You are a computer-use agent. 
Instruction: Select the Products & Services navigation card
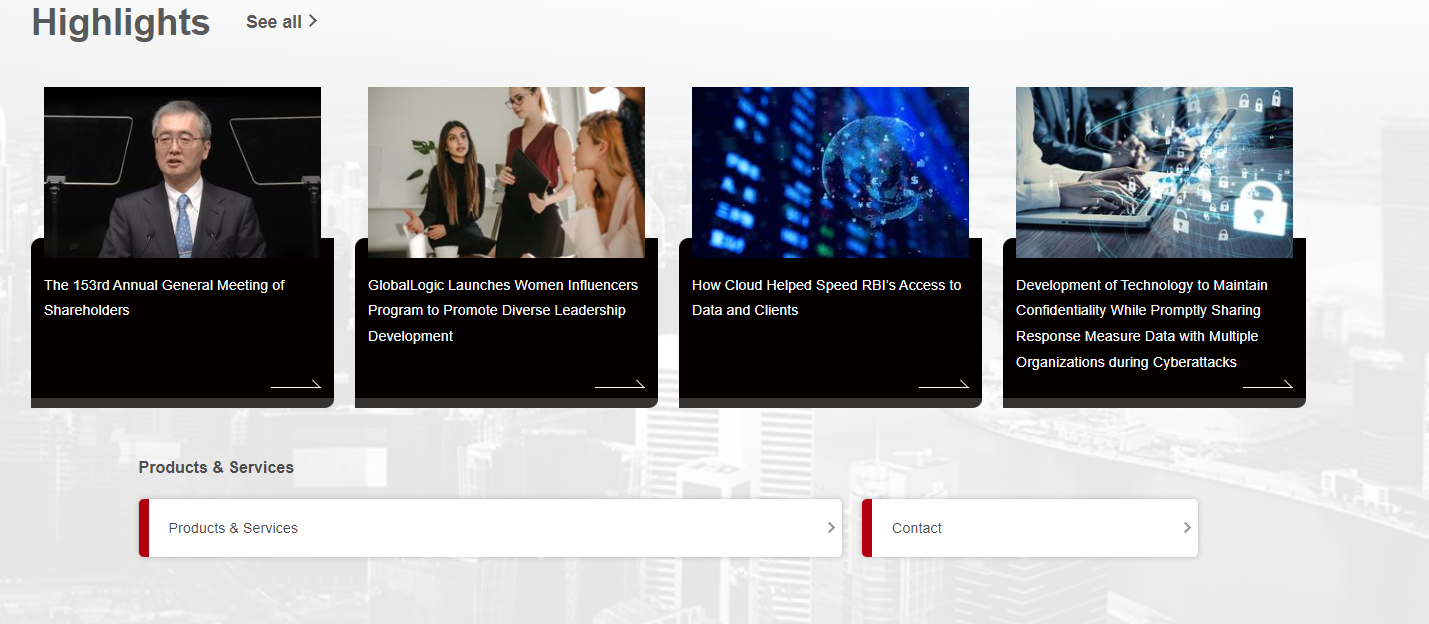[490, 527]
